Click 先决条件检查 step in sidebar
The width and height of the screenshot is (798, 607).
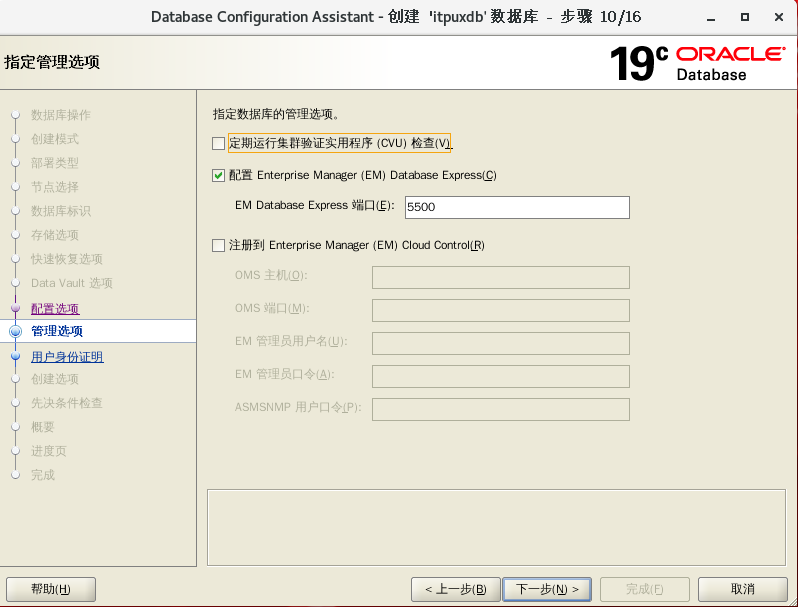point(67,403)
